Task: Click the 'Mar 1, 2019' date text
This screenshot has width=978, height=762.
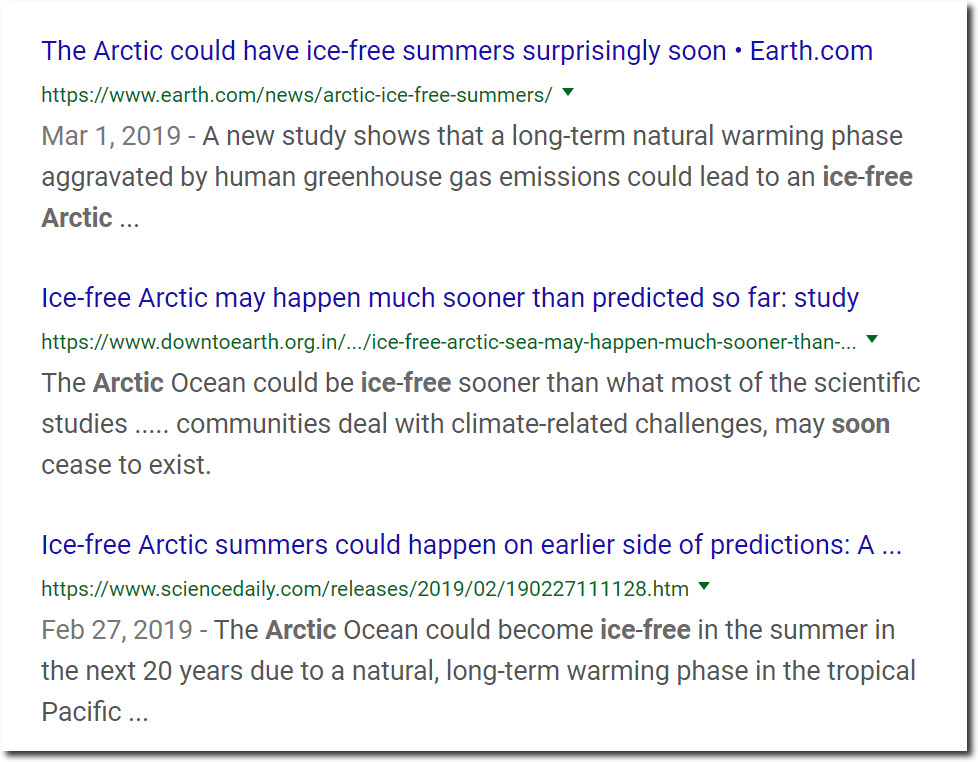Action: [111, 136]
